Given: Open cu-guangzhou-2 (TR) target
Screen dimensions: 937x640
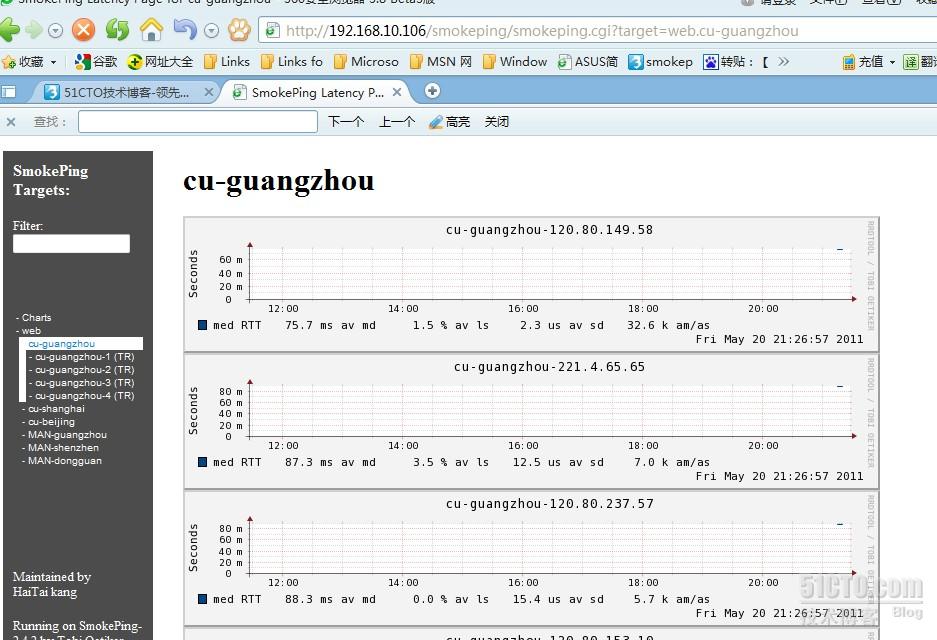Looking at the screenshot, I should coord(85,370).
